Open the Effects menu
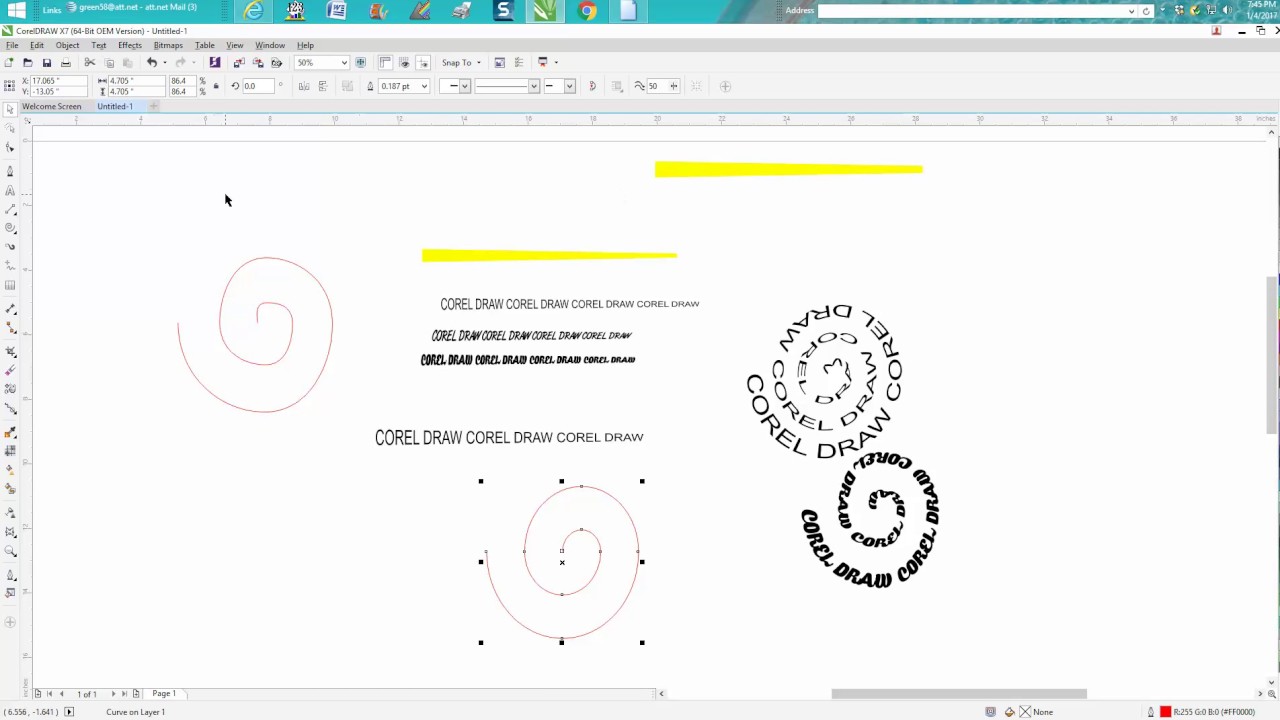 (x=129, y=45)
